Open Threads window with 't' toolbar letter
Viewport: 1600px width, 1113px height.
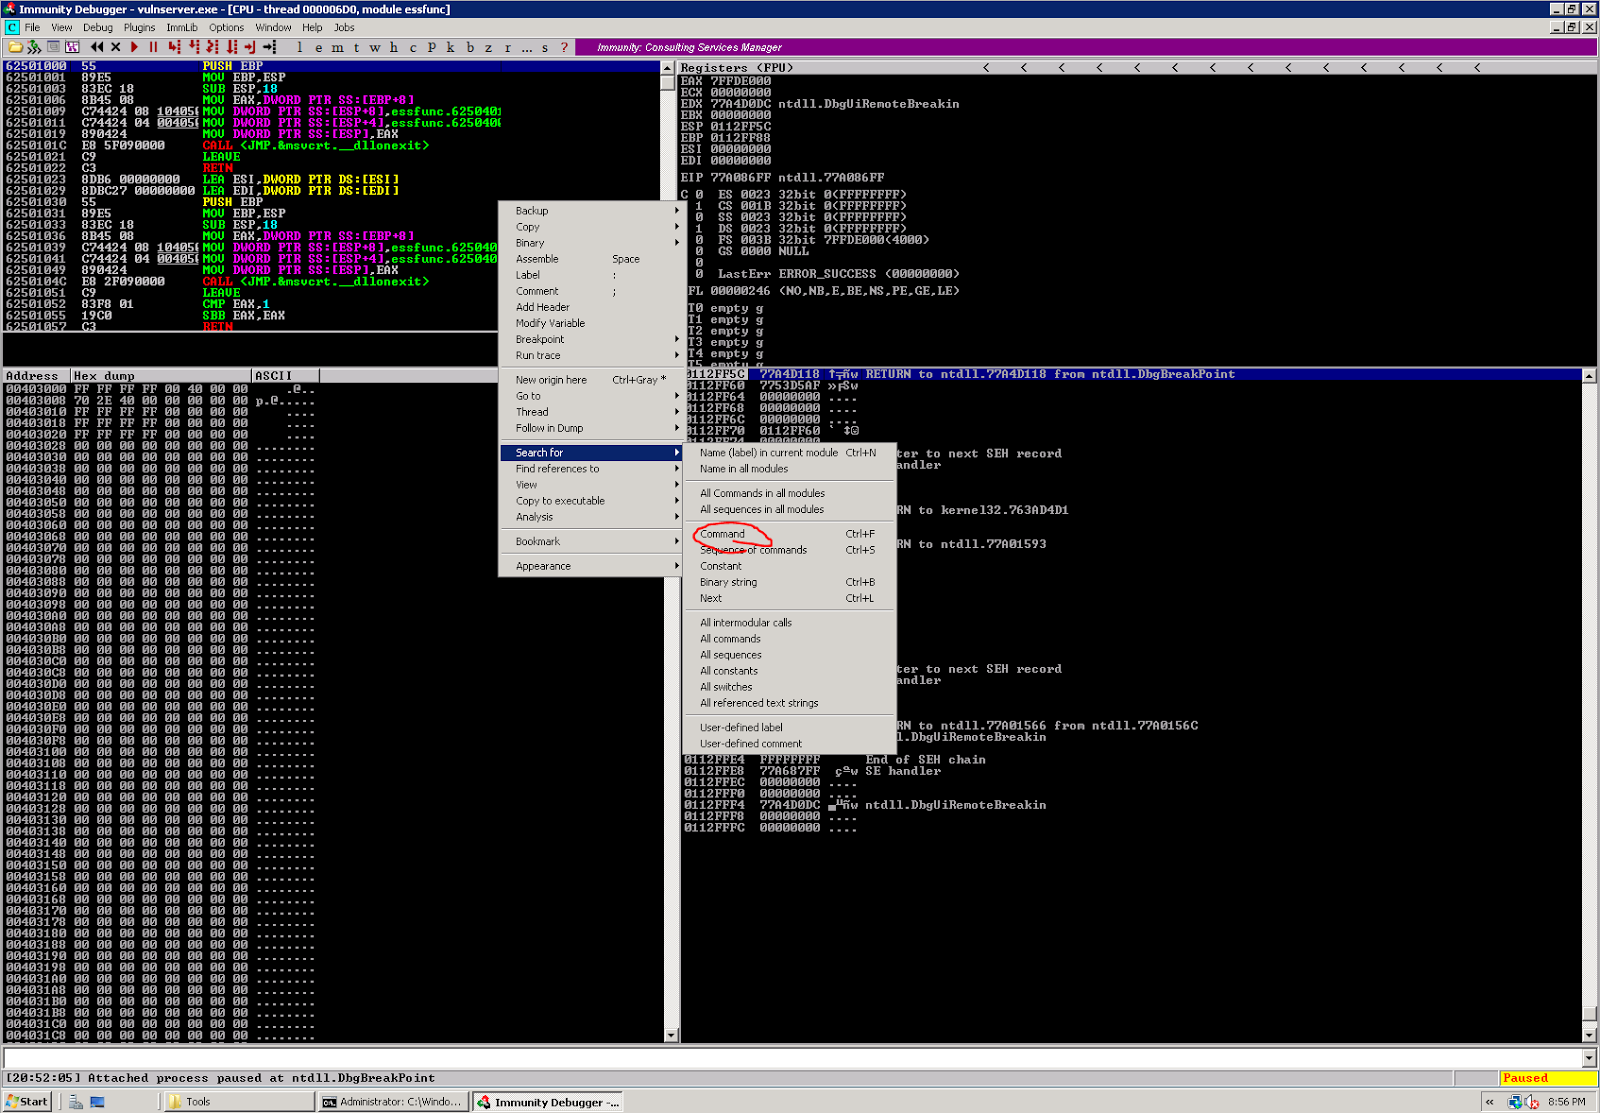coord(356,47)
